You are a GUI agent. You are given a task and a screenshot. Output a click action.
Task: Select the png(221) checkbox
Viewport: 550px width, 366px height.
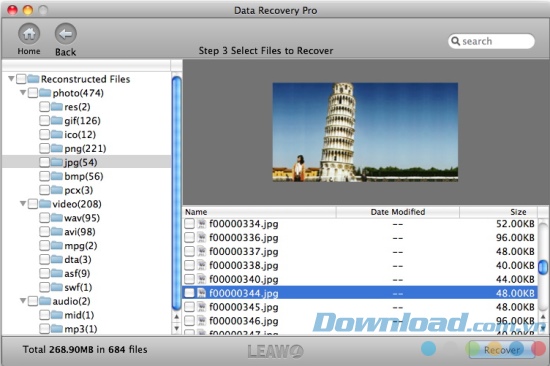point(44,148)
